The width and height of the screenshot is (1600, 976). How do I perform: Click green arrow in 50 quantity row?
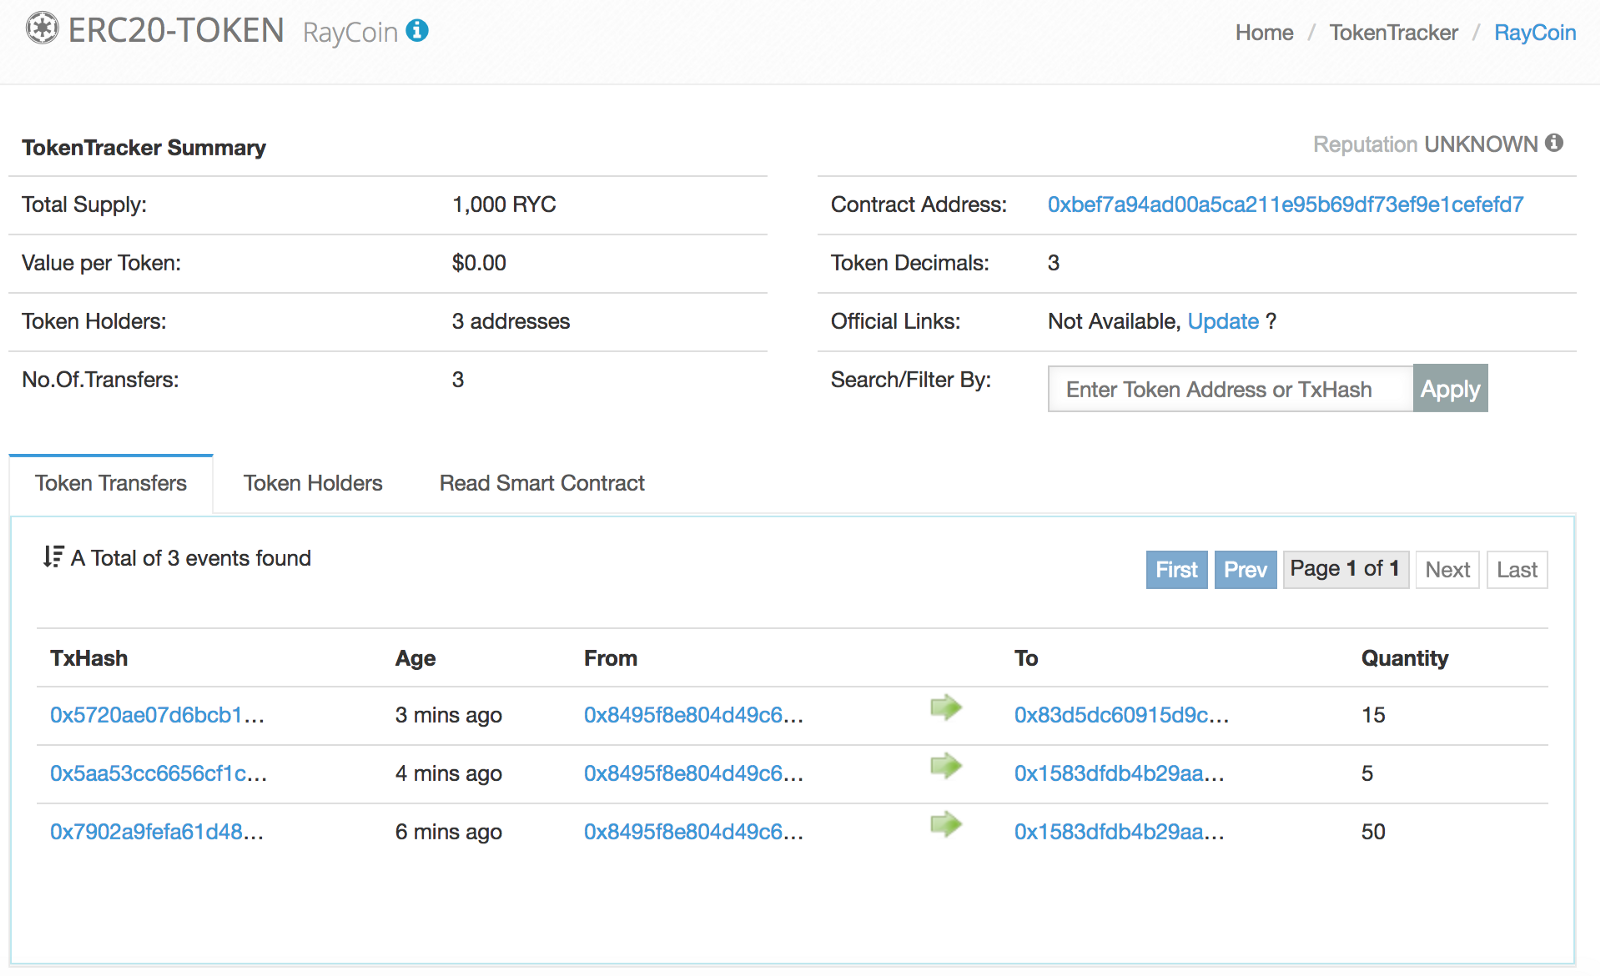point(945,825)
